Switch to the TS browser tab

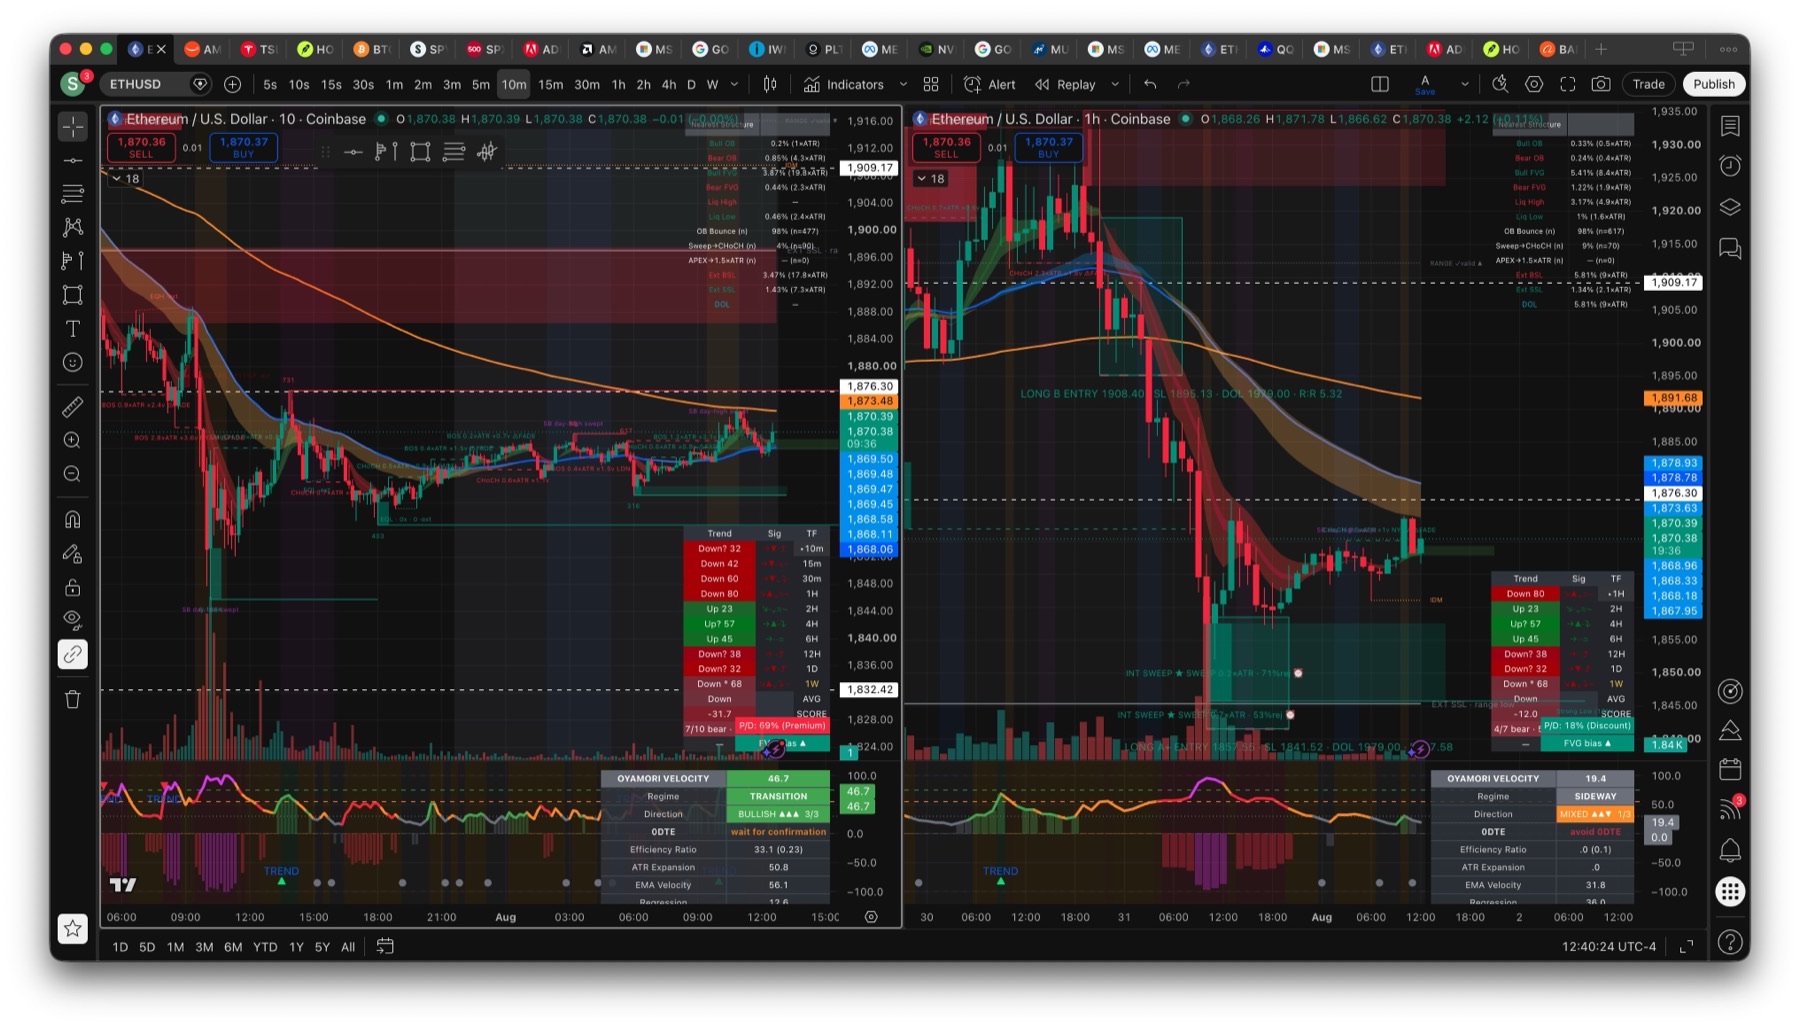click(x=258, y=48)
